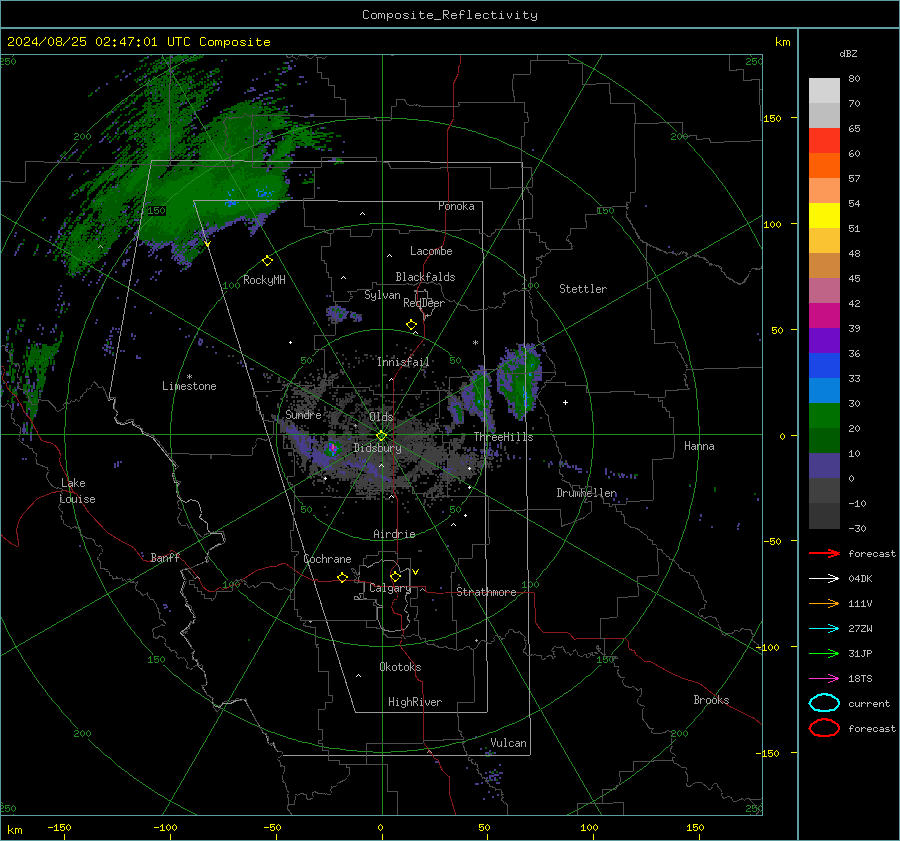The image size is (900, 841).
Task: Click the cyan 27ZW arrow in legend
Action: (824, 629)
